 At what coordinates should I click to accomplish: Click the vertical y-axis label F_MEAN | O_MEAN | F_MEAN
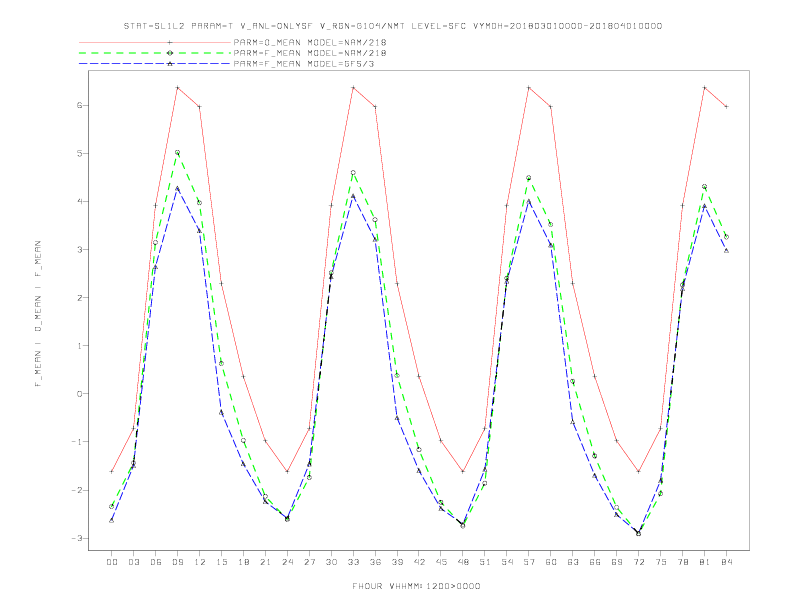click(x=38, y=314)
